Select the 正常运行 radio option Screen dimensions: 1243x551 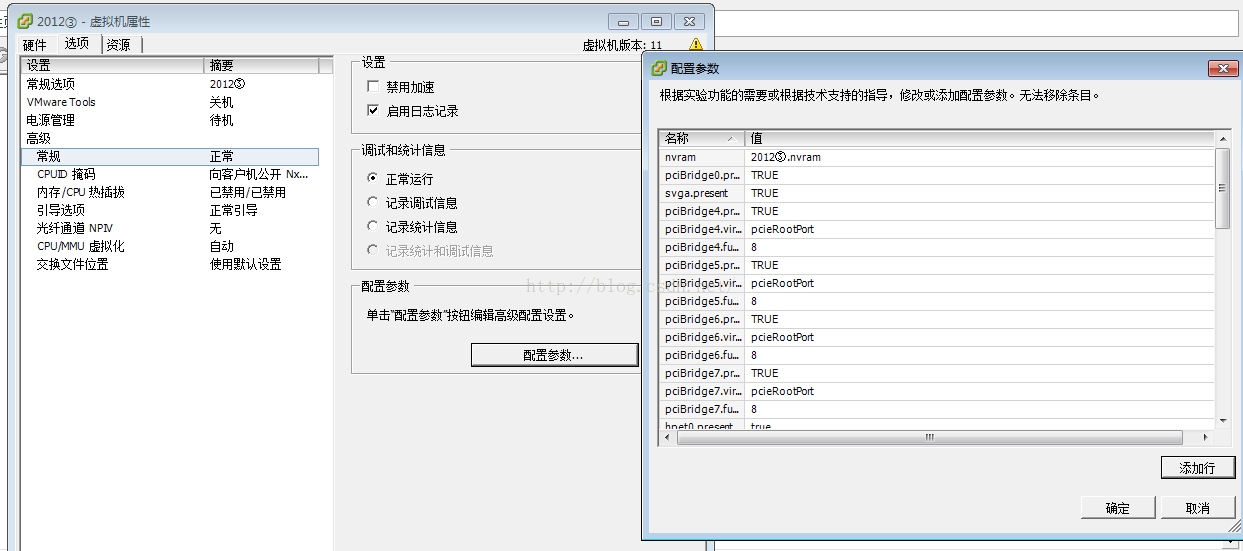tap(373, 179)
